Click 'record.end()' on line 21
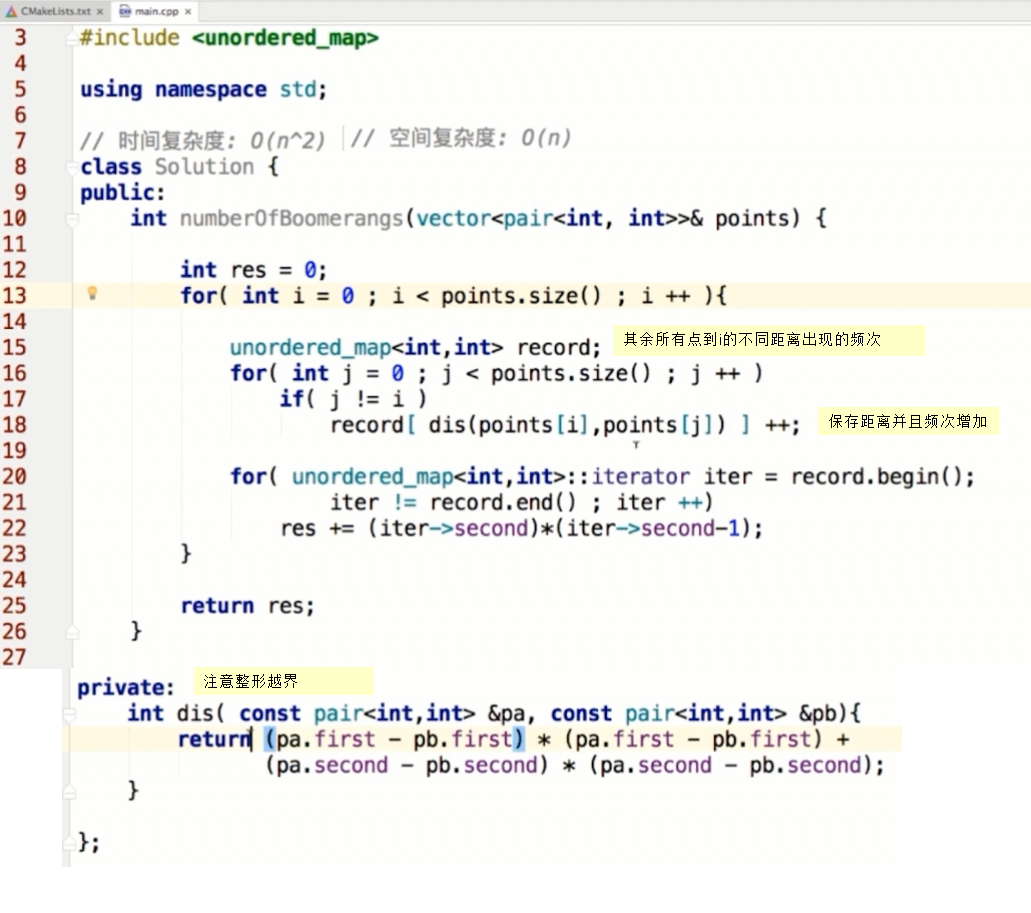The image size is (1031, 913). (x=503, y=503)
